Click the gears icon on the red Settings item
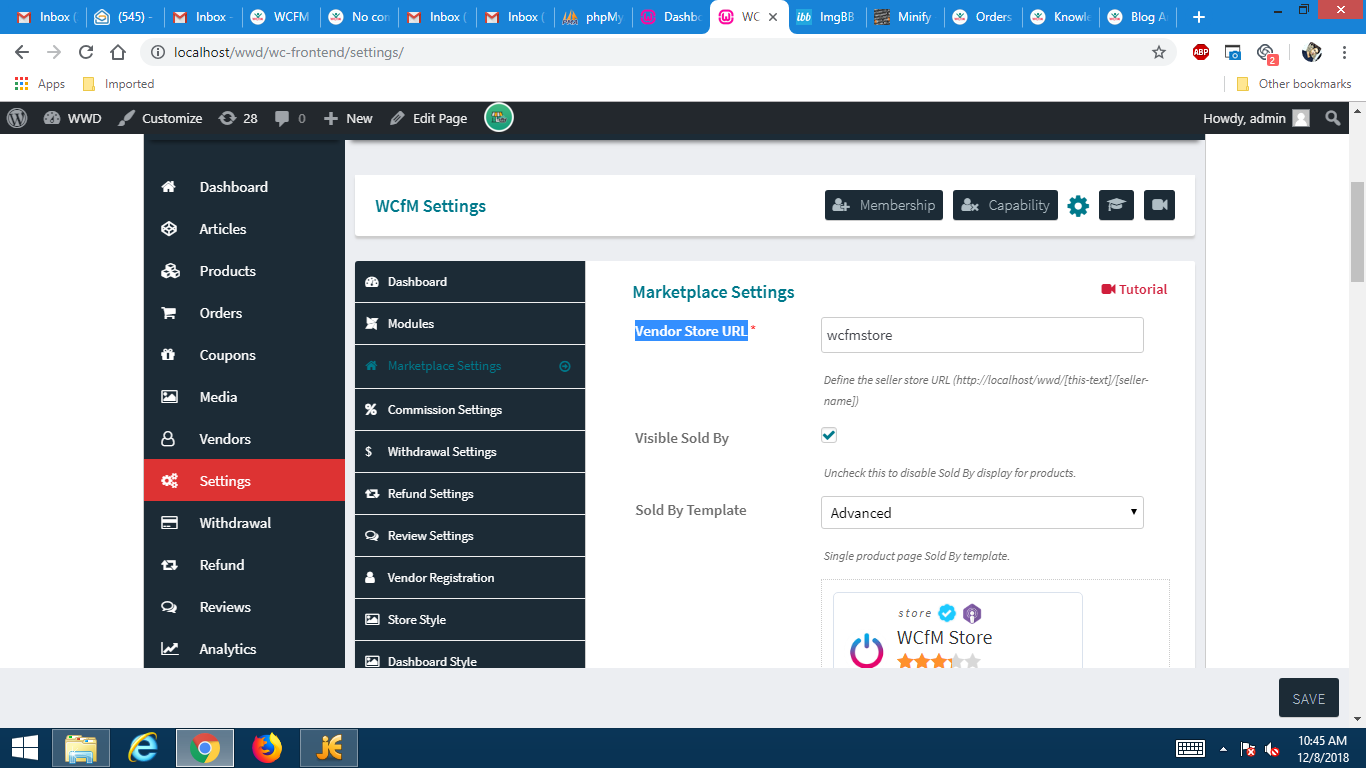1366x768 pixels. coord(169,481)
